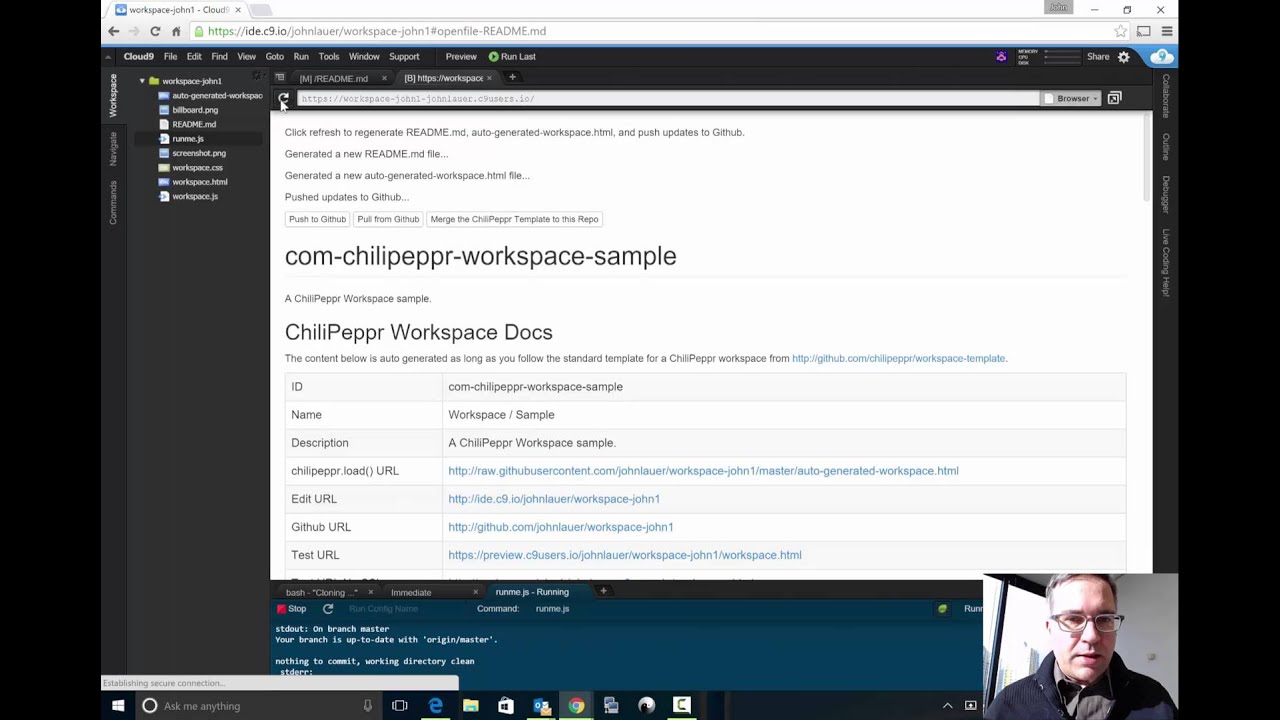
Task: Close the https://workspace preview tab
Action: click(489, 78)
